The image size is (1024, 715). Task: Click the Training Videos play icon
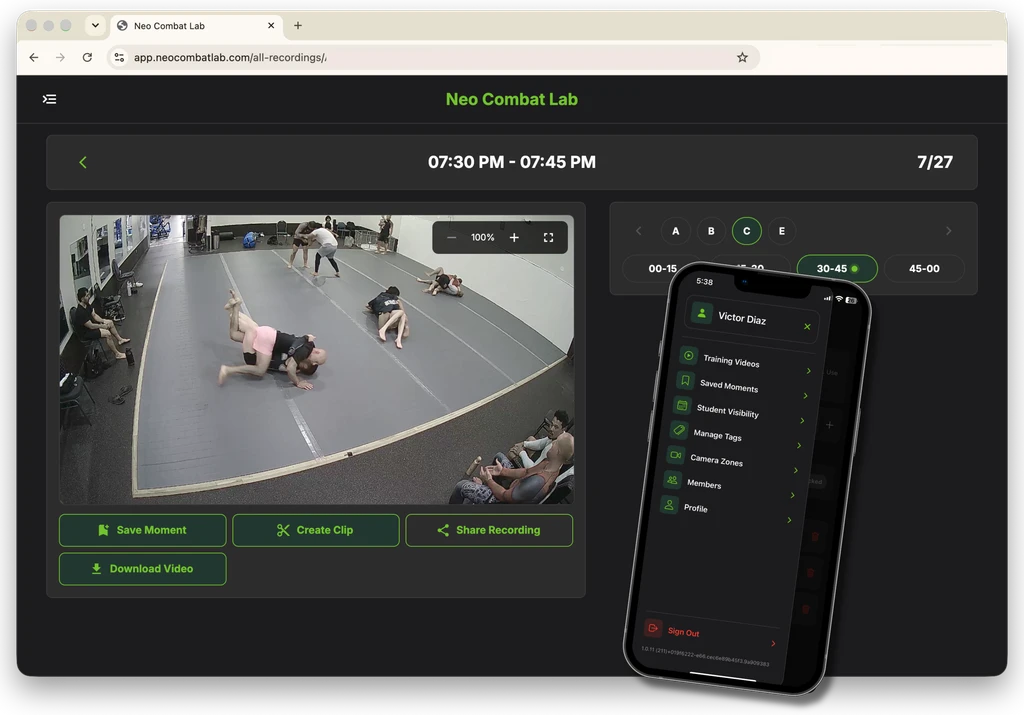(688, 355)
